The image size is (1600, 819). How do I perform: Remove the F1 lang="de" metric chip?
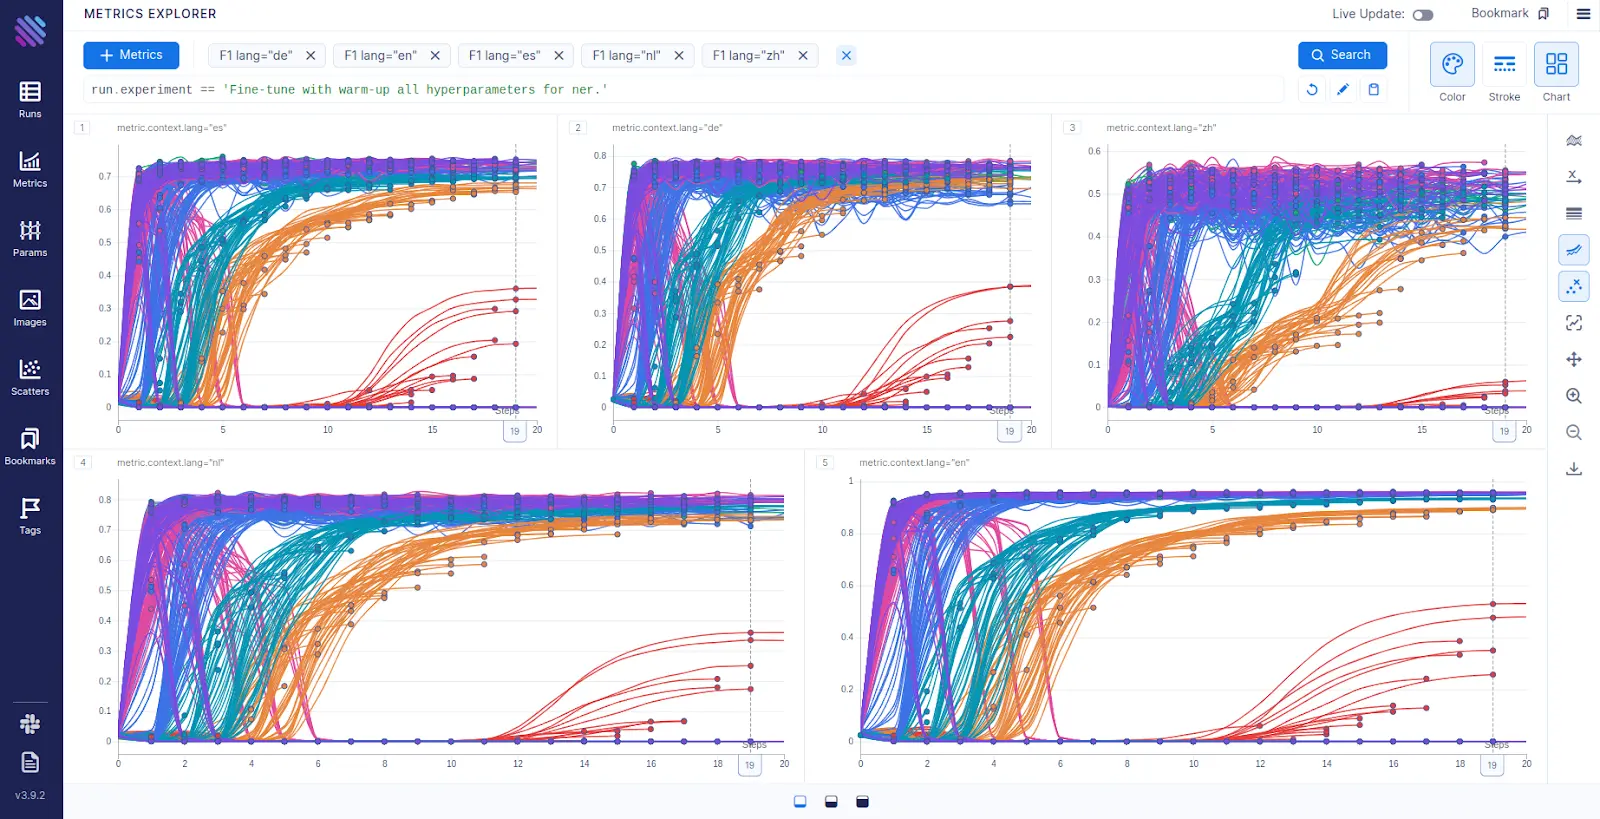pos(310,56)
